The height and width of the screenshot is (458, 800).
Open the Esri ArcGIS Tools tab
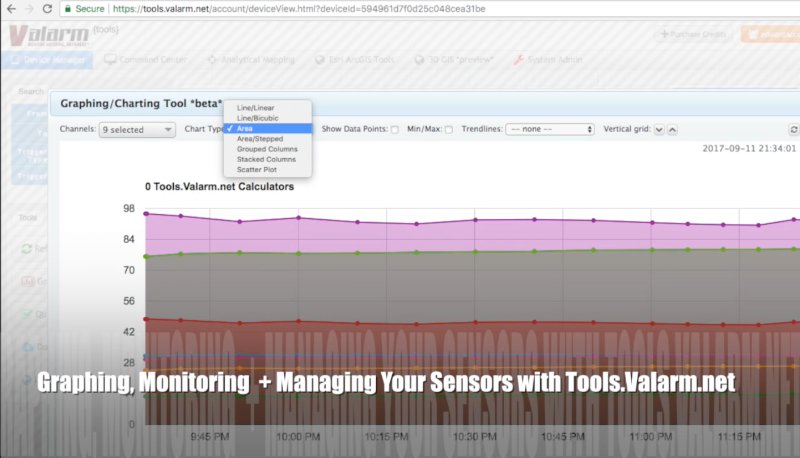pyautogui.click(x=355, y=60)
